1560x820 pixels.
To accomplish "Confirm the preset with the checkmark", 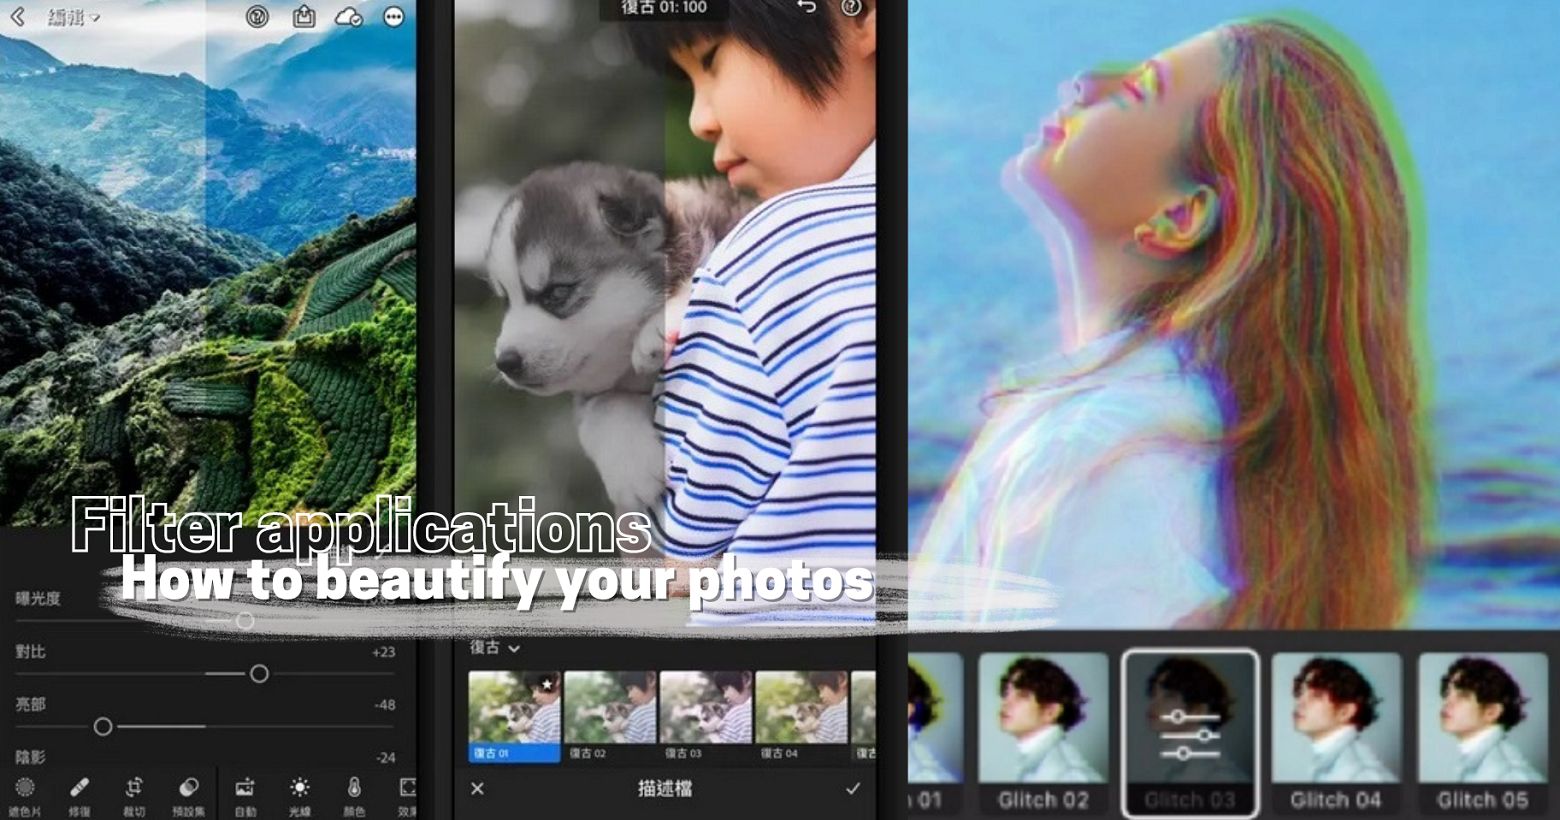I will 853,789.
